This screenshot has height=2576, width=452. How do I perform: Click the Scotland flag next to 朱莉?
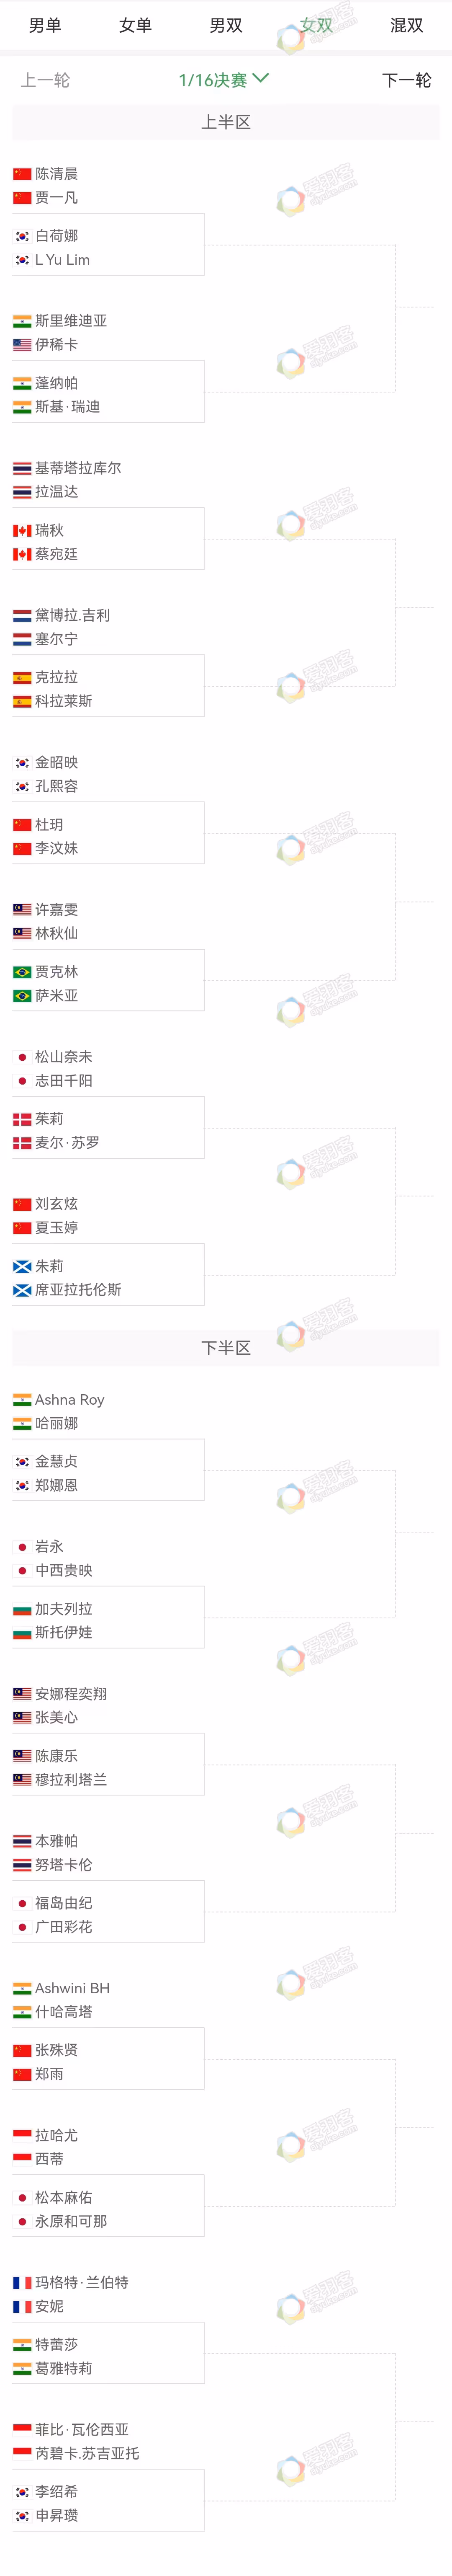22,1266
